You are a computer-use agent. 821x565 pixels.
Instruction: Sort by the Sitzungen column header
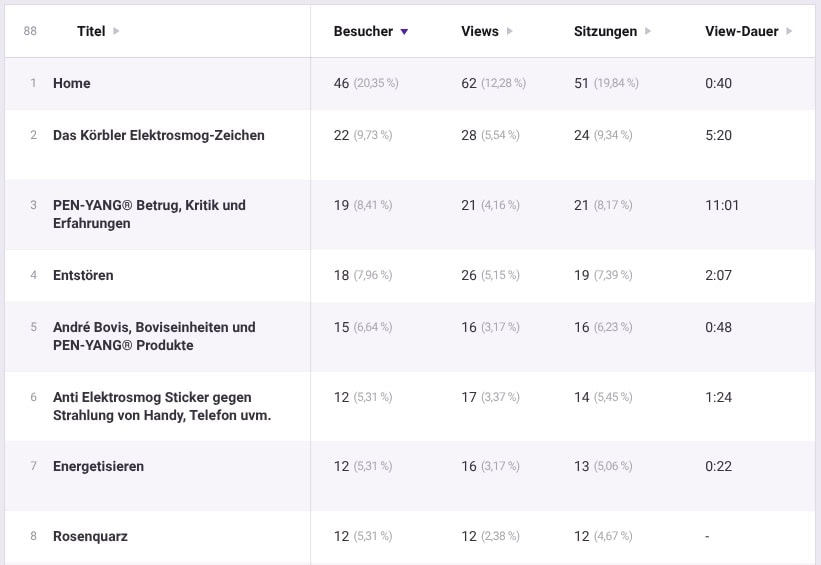pos(605,32)
